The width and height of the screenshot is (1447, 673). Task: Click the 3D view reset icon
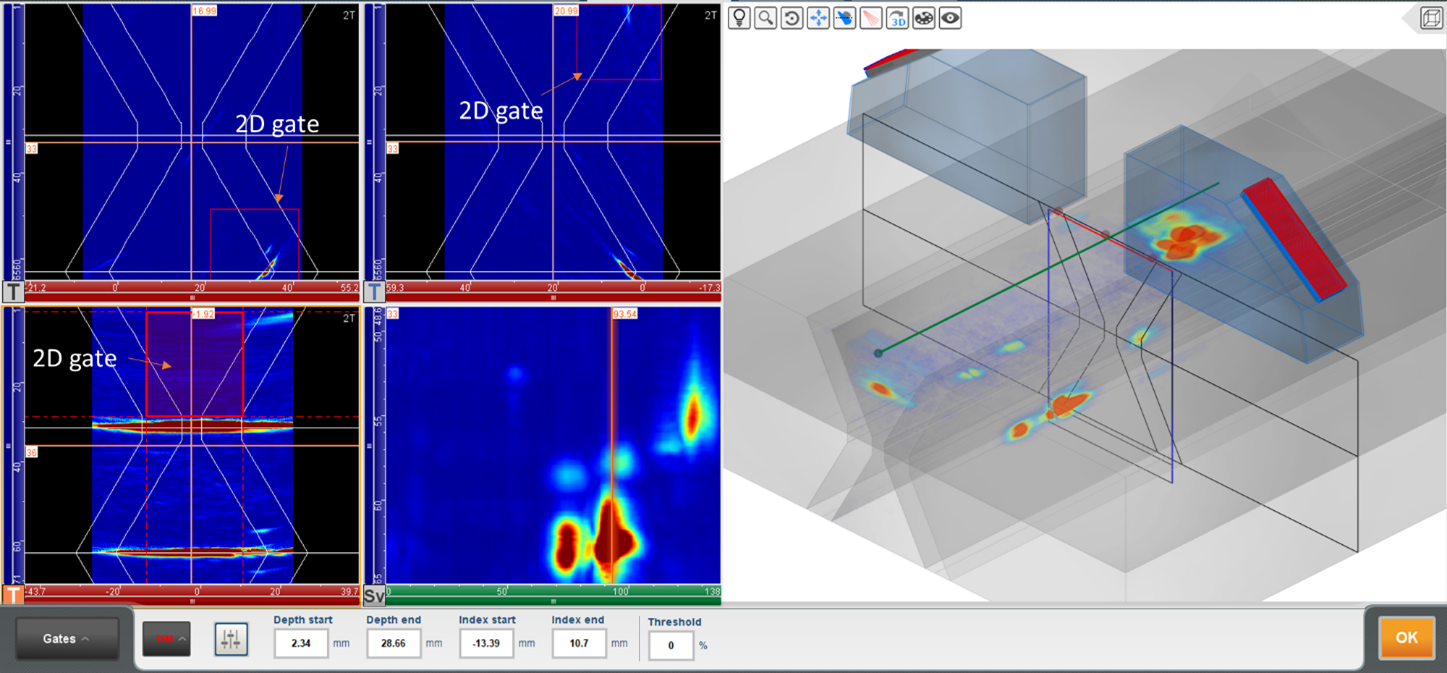pyautogui.click(x=896, y=17)
